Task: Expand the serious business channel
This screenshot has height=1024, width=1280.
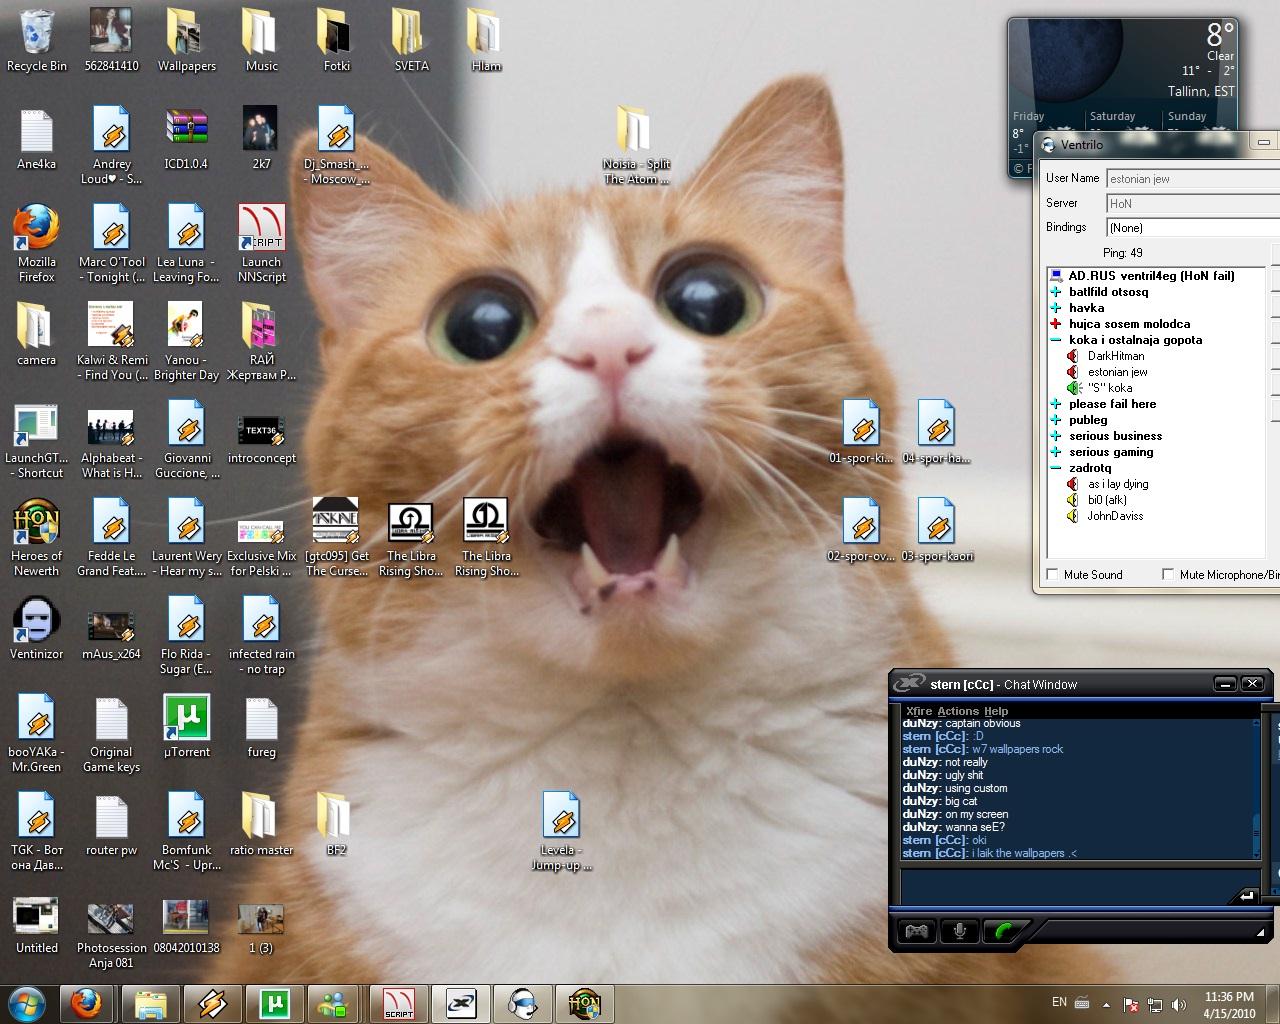Action: (x=1055, y=436)
